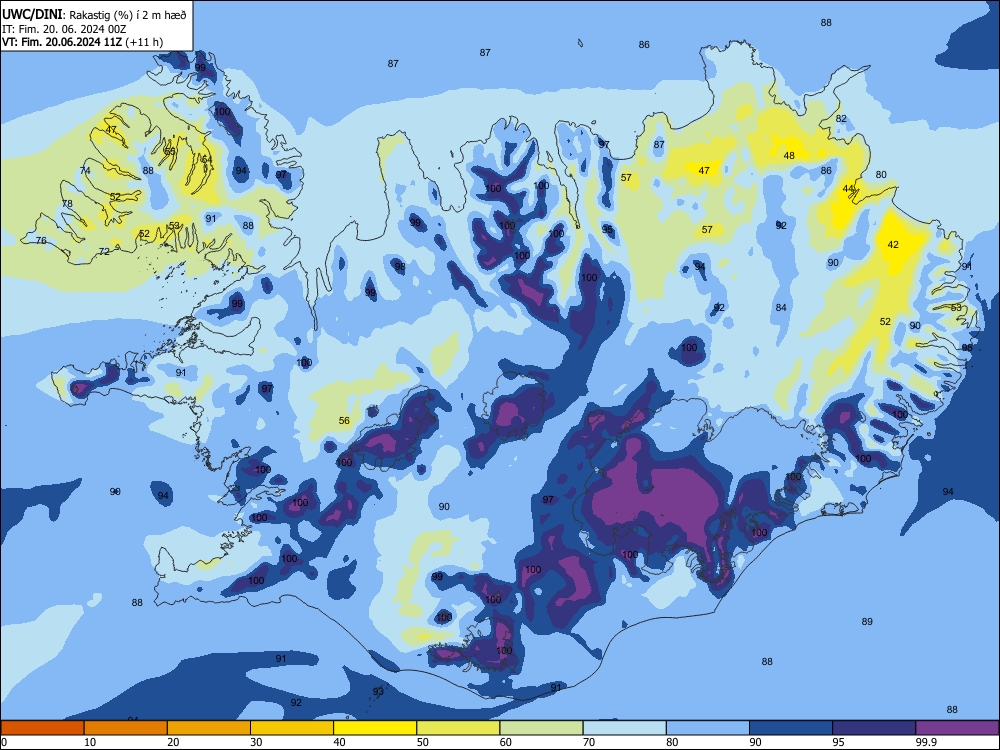Click the 78 humidity value on the map
Image resolution: width=1000 pixels, height=750 pixels.
coord(67,204)
